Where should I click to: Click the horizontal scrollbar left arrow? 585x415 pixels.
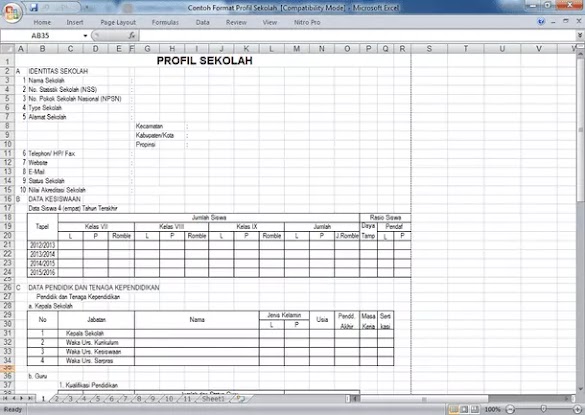click(356, 399)
